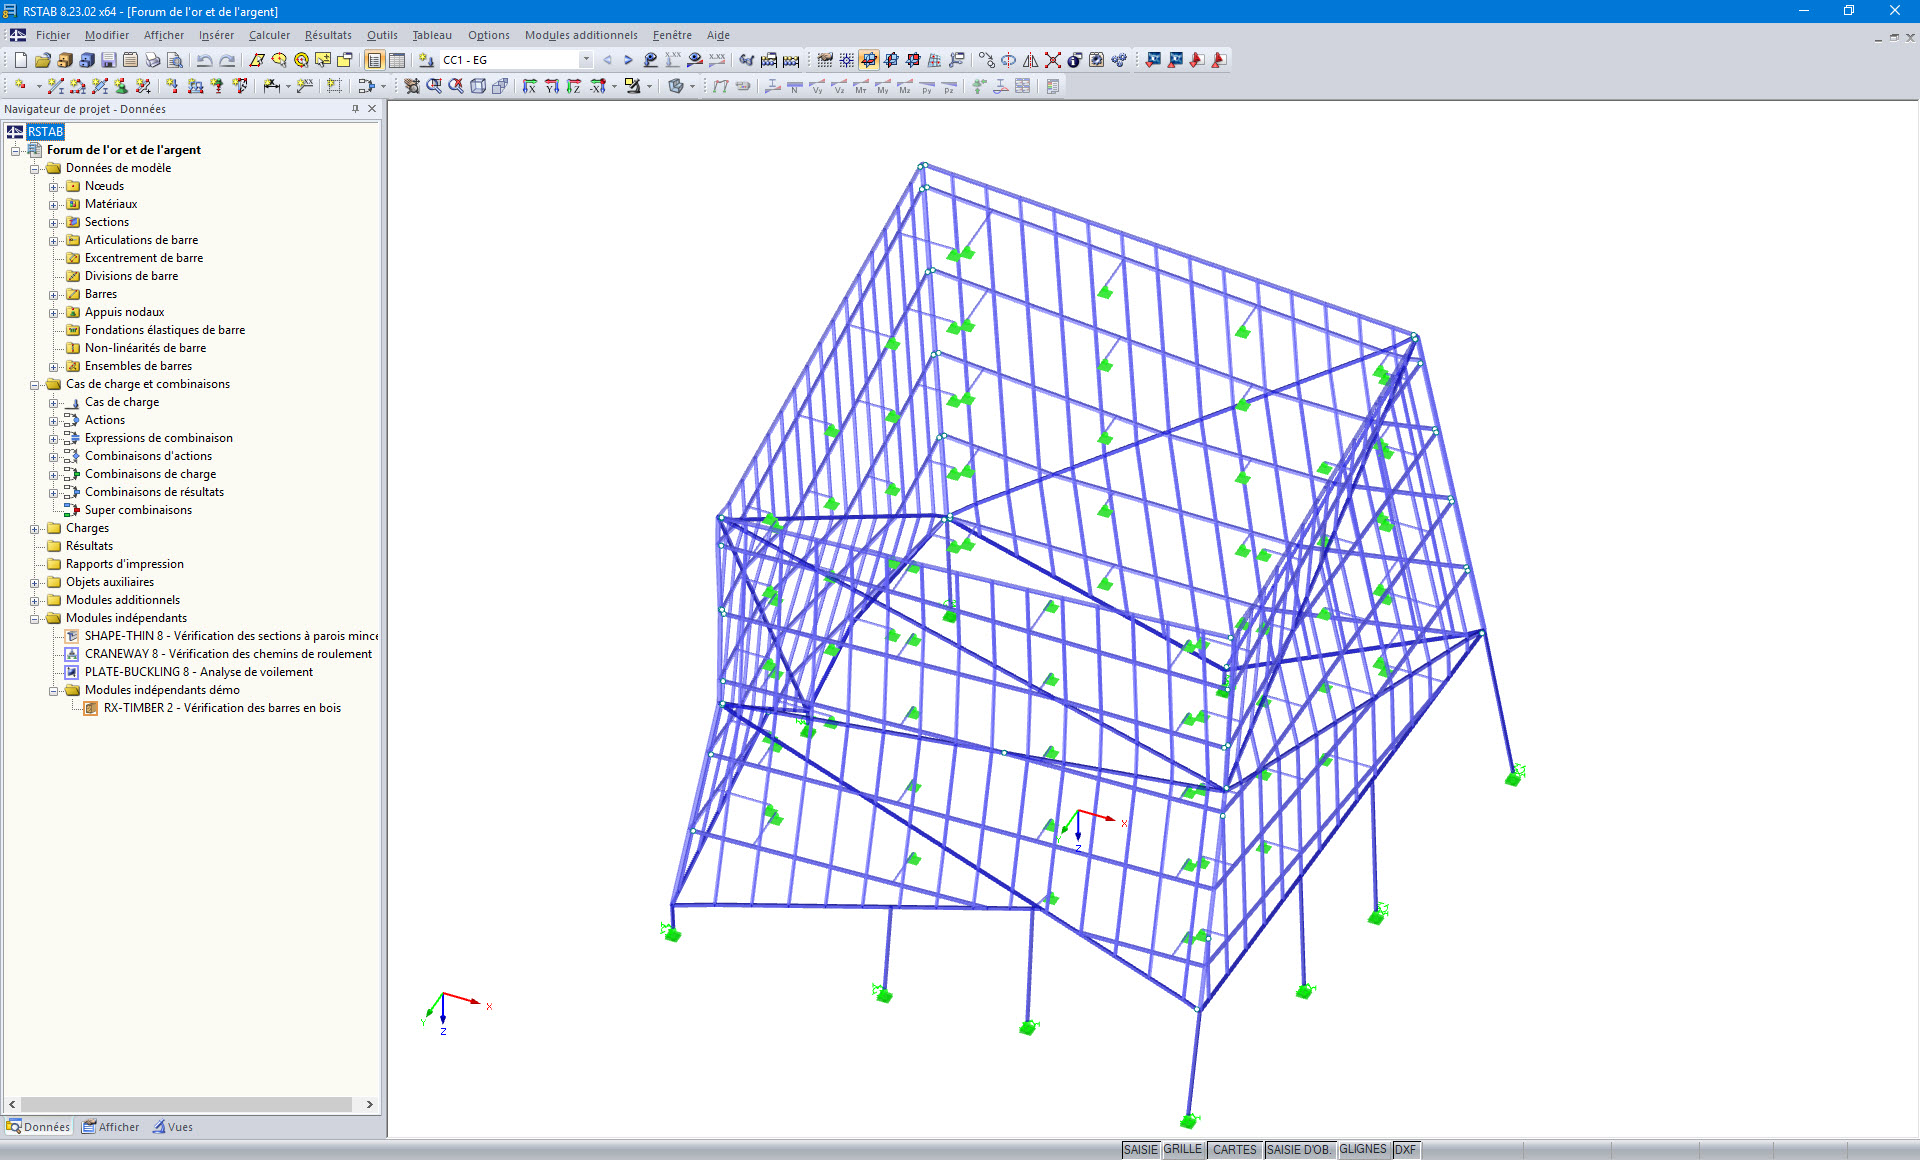1920x1160 pixels.
Task: Click the open folder icon
Action: [x=42, y=60]
